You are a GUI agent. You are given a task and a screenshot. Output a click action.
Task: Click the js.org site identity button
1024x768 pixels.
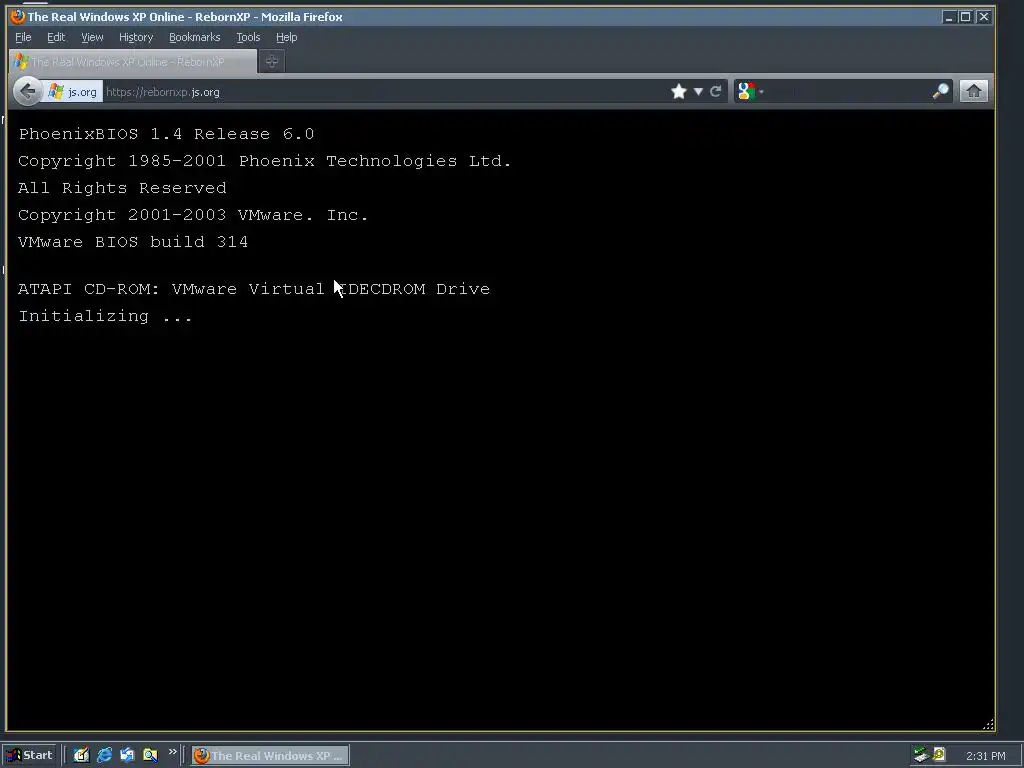click(73, 92)
